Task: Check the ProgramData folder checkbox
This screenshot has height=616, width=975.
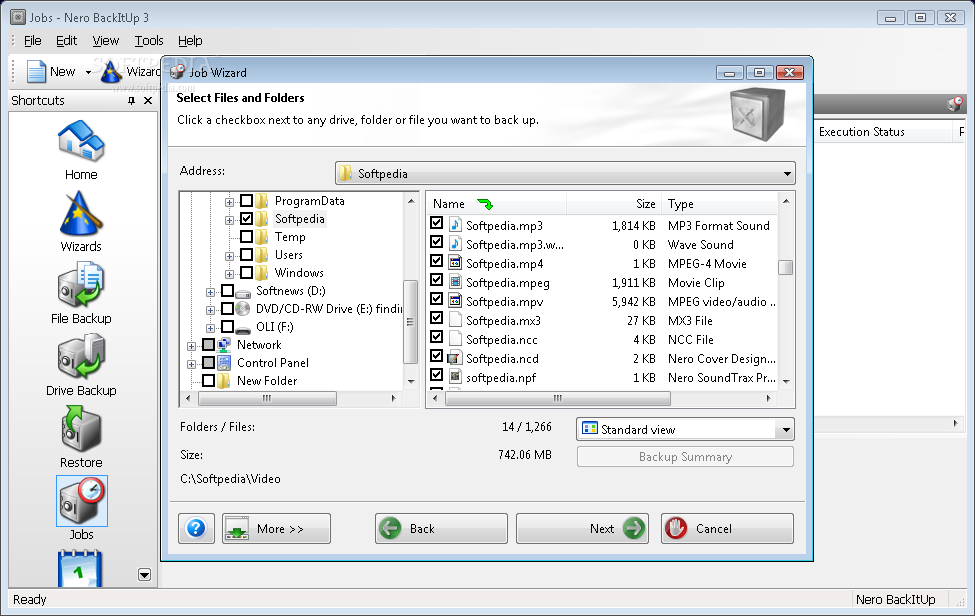Action: (246, 201)
